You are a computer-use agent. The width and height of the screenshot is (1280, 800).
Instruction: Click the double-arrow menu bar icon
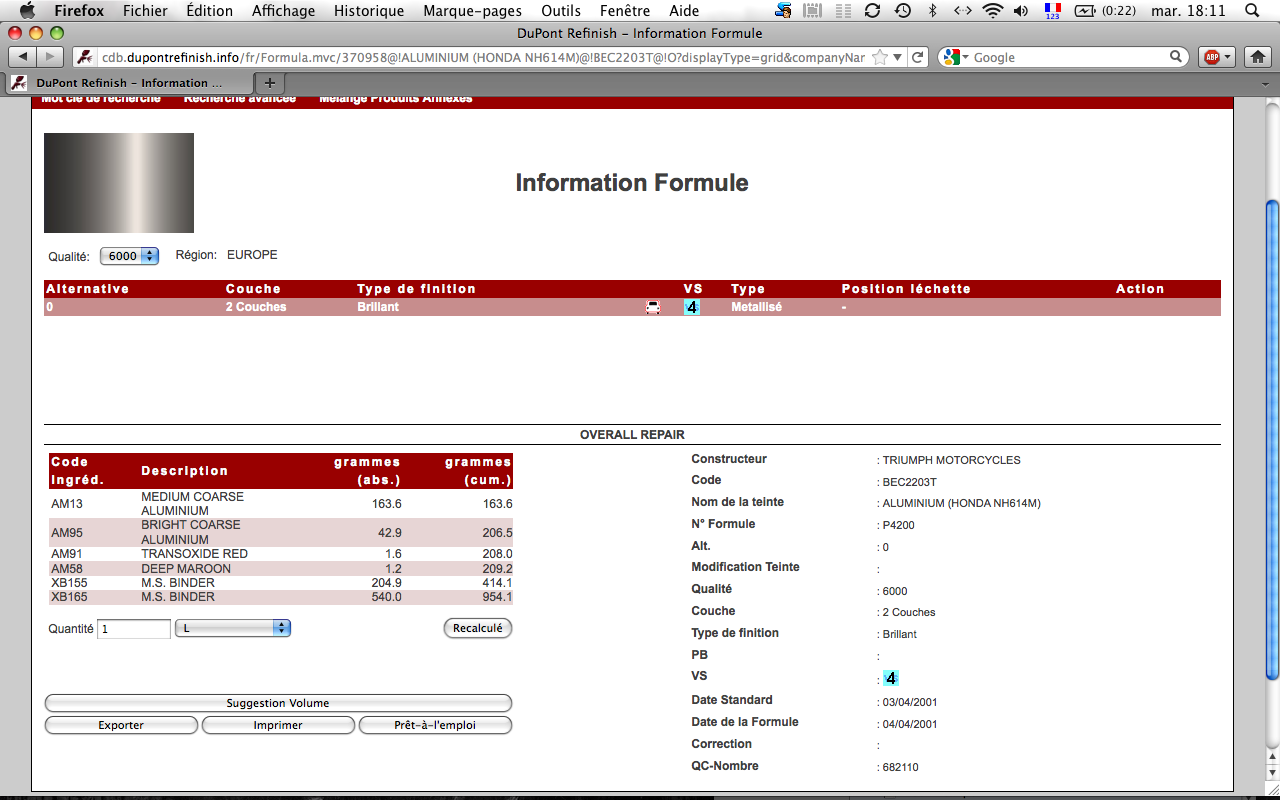coord(962,11)
